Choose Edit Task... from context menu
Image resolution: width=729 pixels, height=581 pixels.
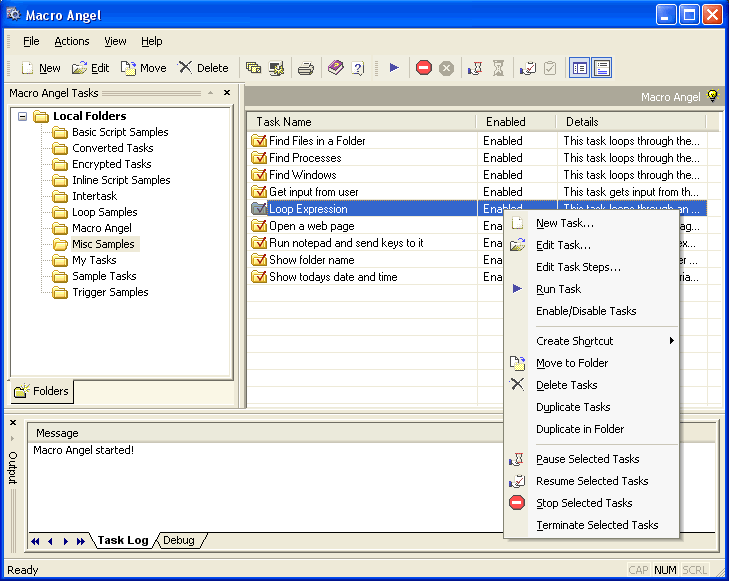591,245
